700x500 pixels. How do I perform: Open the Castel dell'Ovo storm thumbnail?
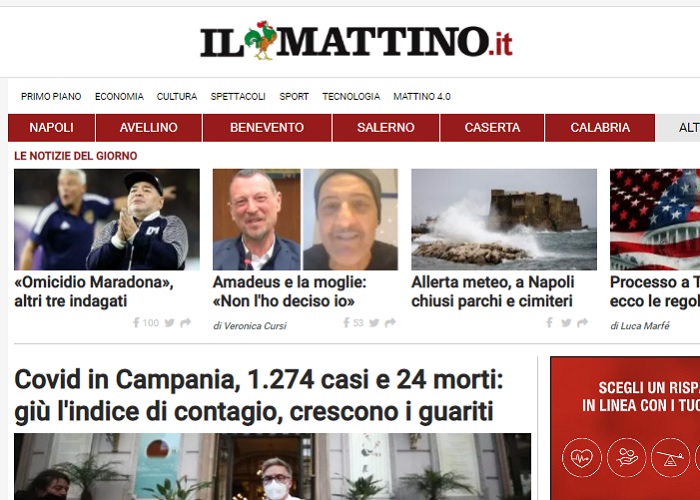pyautogui.click(x=504, y=219)
